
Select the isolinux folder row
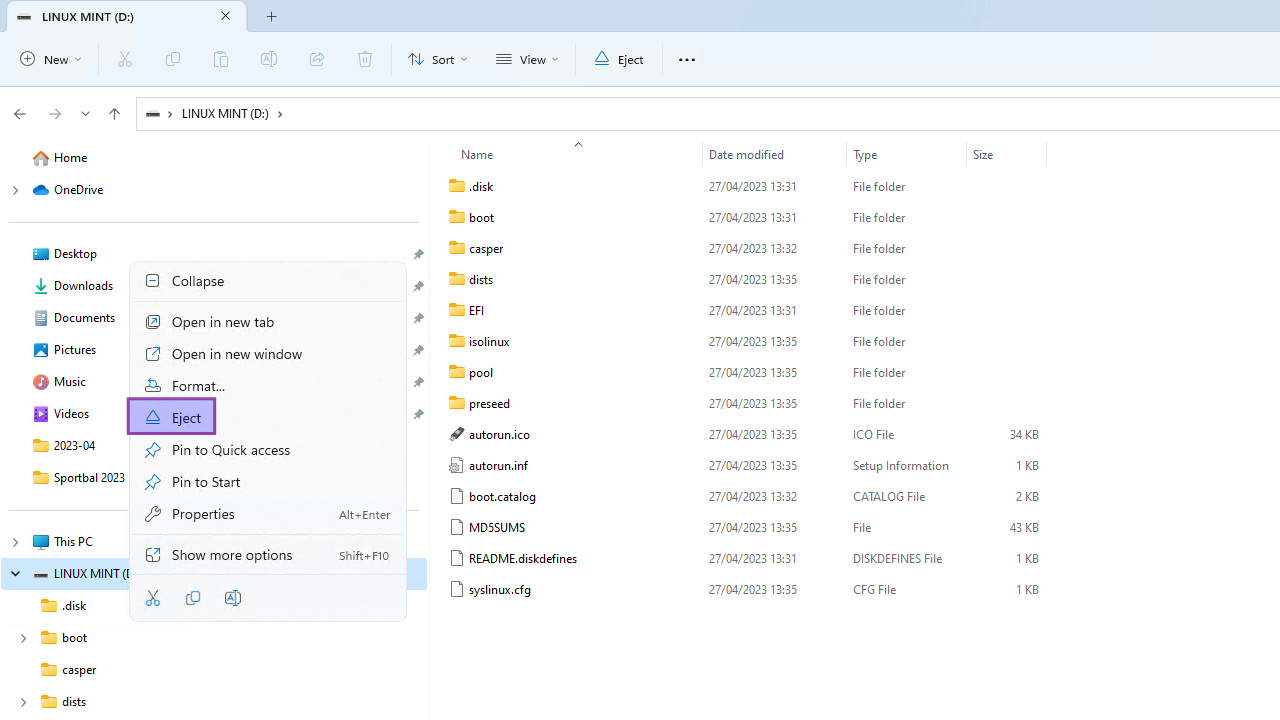point(745,341)
